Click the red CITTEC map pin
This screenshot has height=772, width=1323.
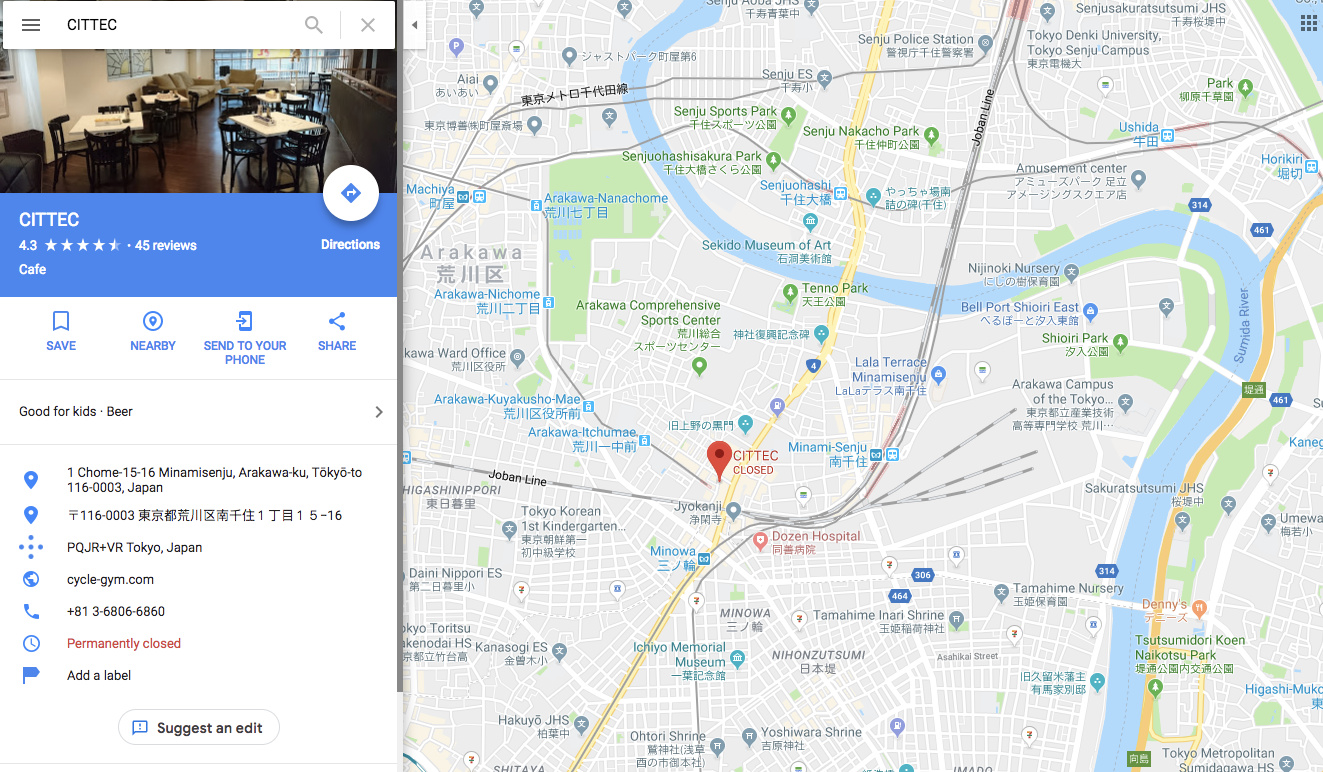click(x=719, y=460)
